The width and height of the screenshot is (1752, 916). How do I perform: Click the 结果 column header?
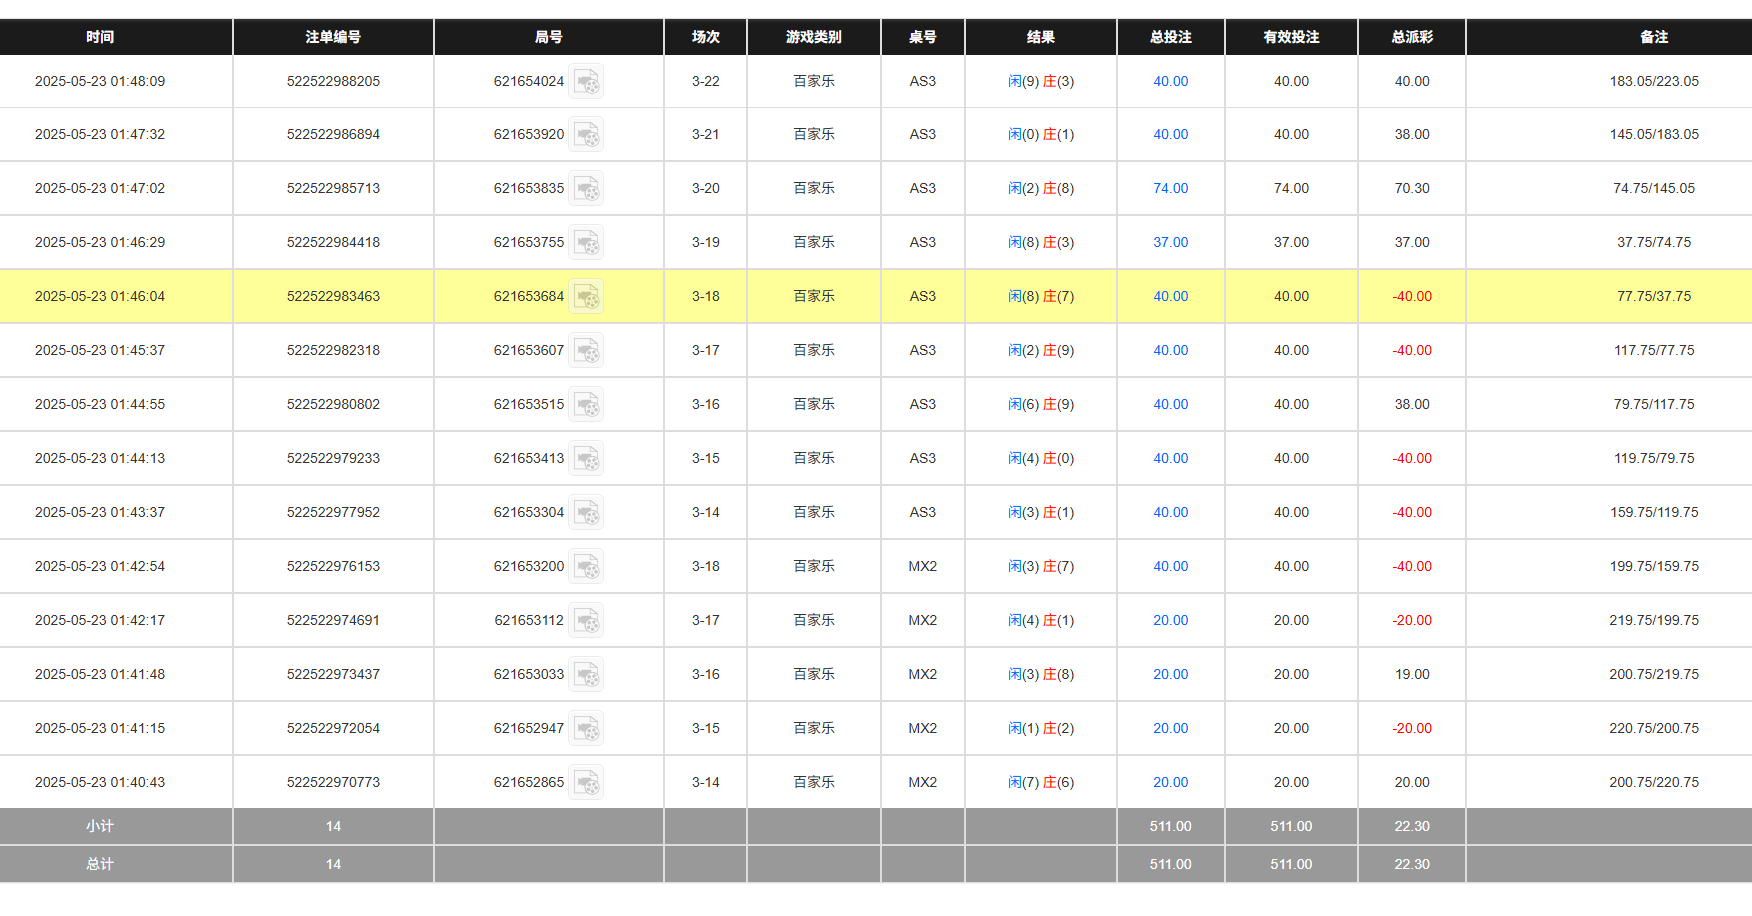click(x=1040, y=37)
